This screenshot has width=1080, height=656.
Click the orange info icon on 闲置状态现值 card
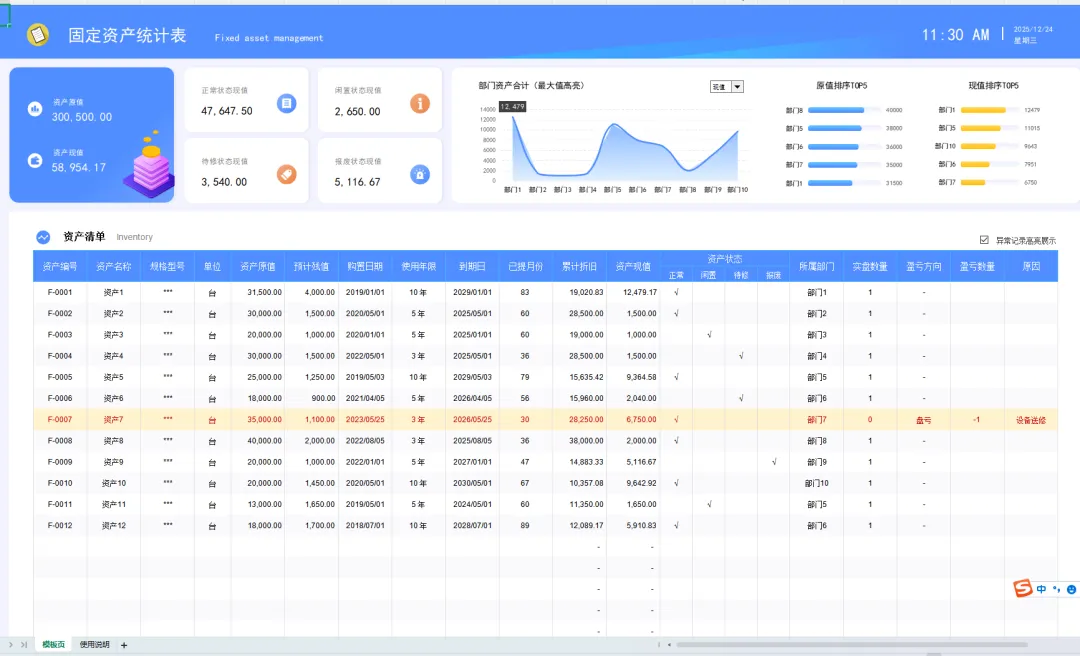(x=420, y=103)
